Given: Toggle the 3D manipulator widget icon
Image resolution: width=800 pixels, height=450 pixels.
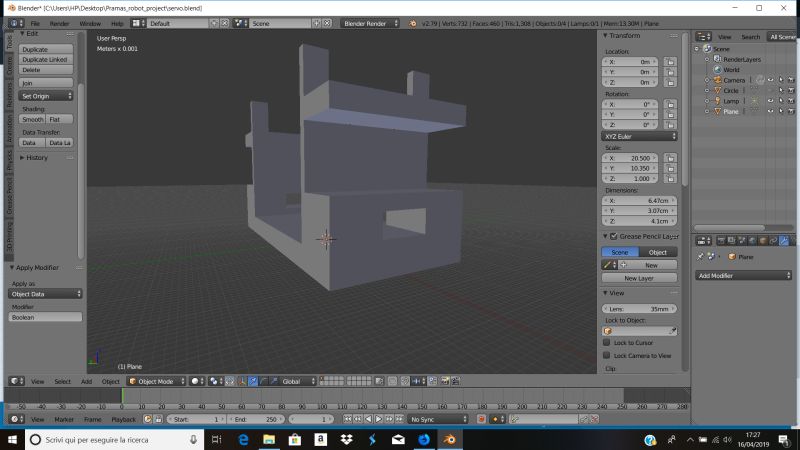Looking at the screenshot, I should coord(242,381).
